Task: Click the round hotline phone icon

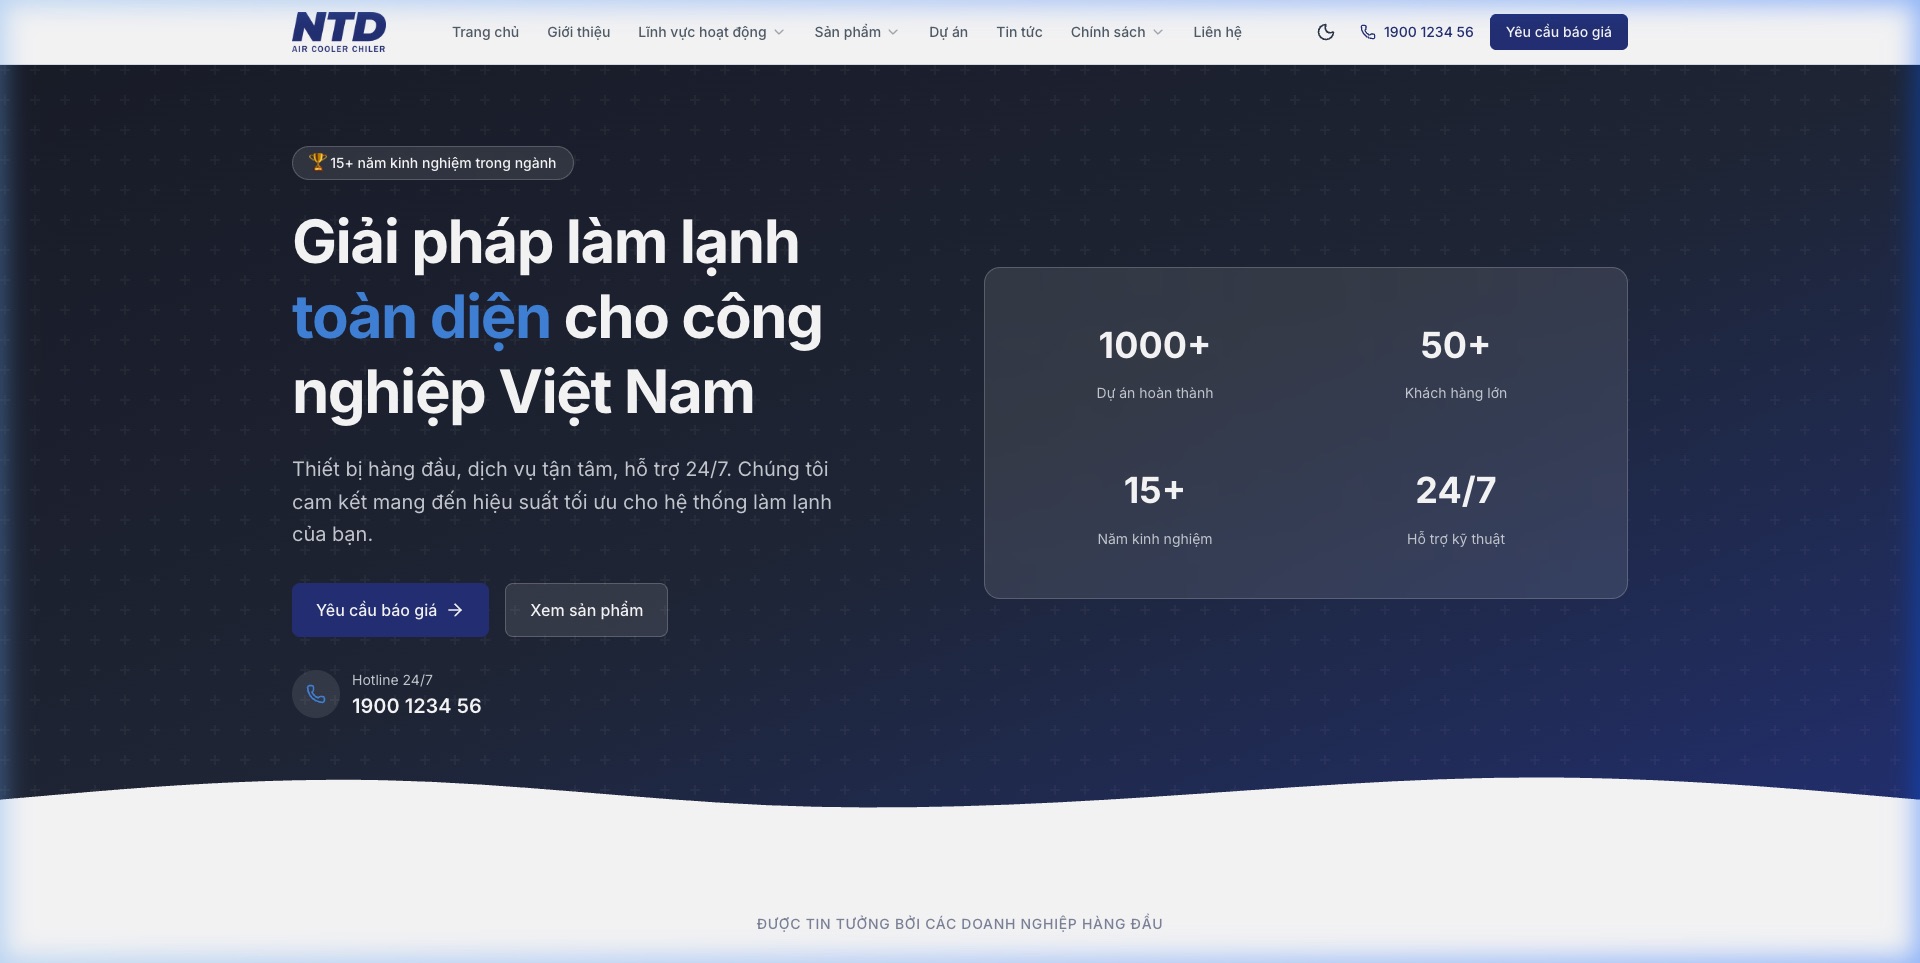Action: coord(316,694)
